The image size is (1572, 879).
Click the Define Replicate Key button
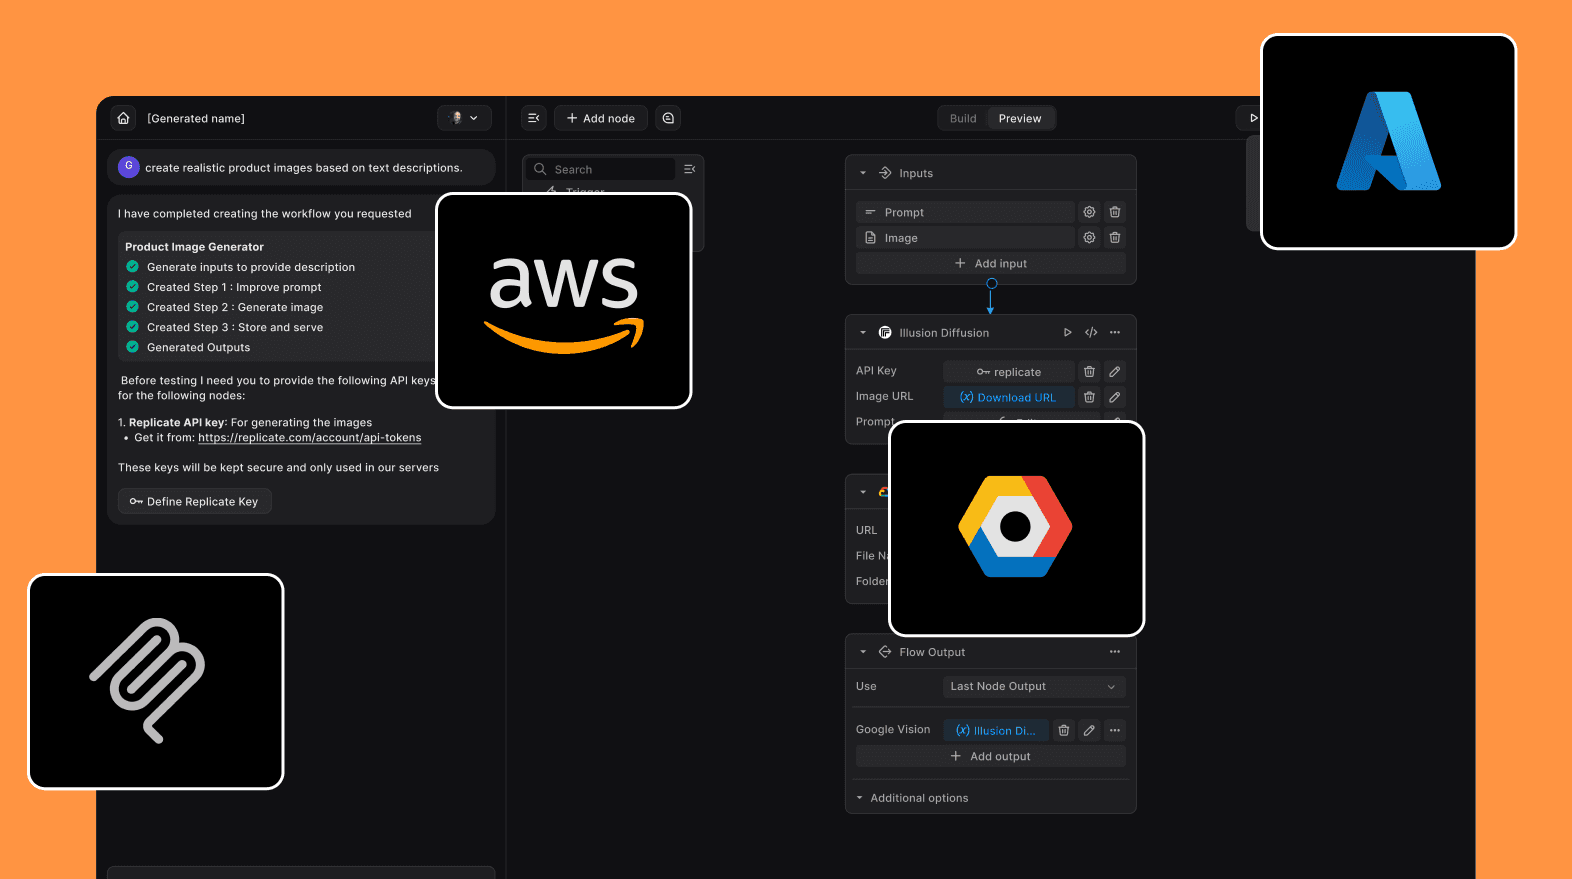[195, 501]
